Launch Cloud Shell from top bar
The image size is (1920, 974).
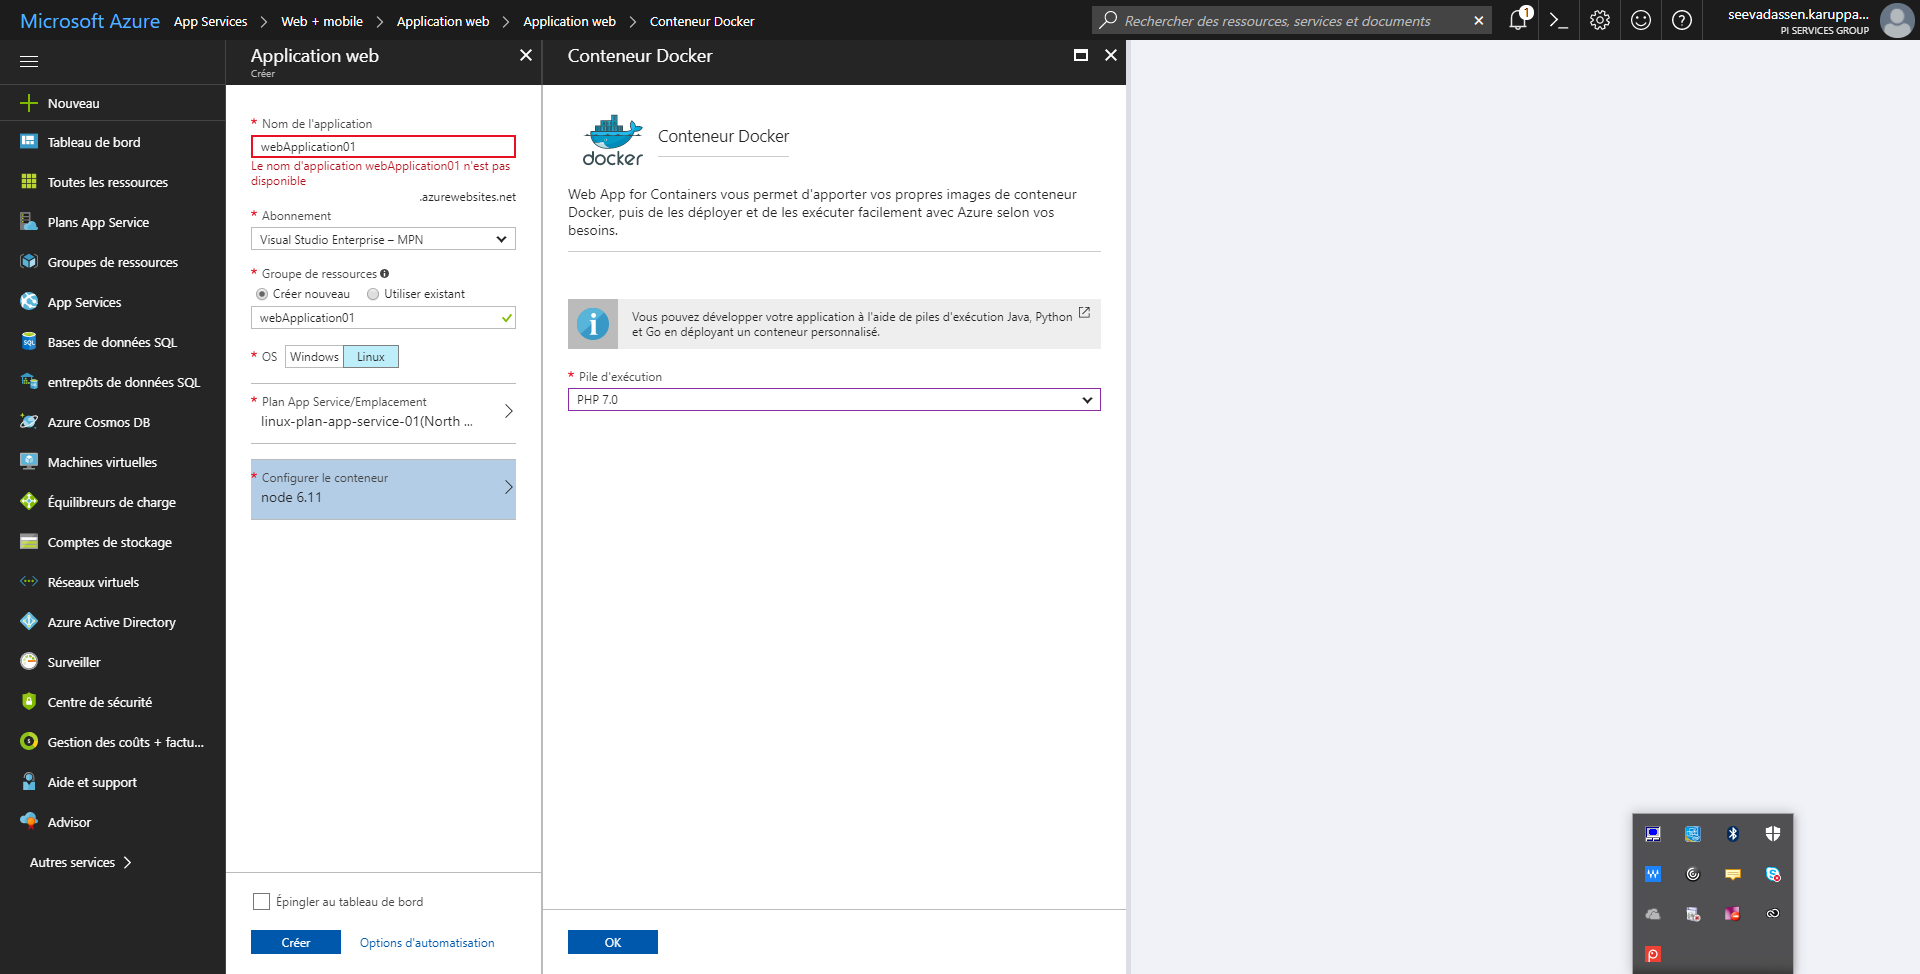pyautogui.click(x=1558, y=20)
